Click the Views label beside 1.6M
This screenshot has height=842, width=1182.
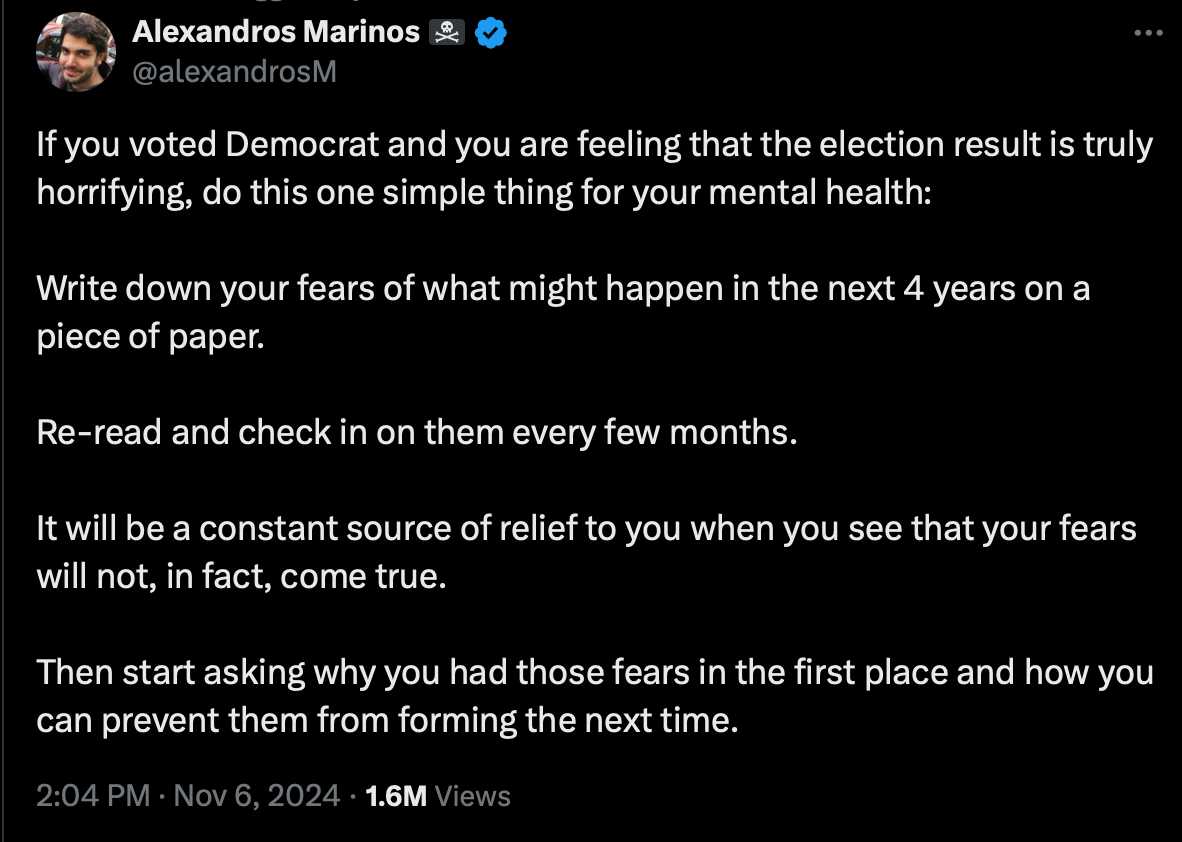(473, 796)
